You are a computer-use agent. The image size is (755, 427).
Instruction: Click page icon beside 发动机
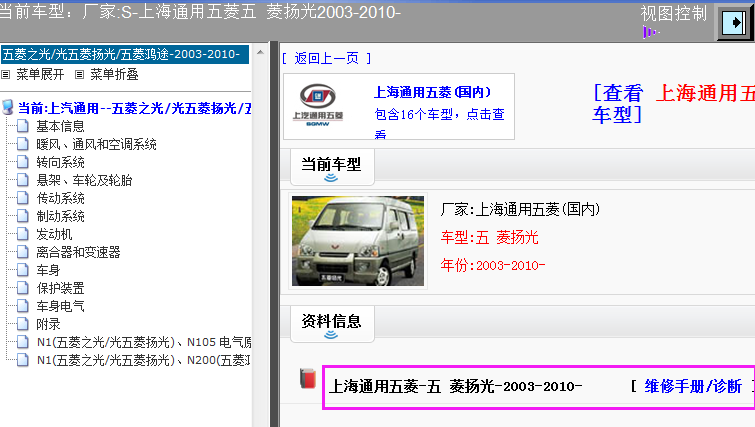[x=23, y=234]
